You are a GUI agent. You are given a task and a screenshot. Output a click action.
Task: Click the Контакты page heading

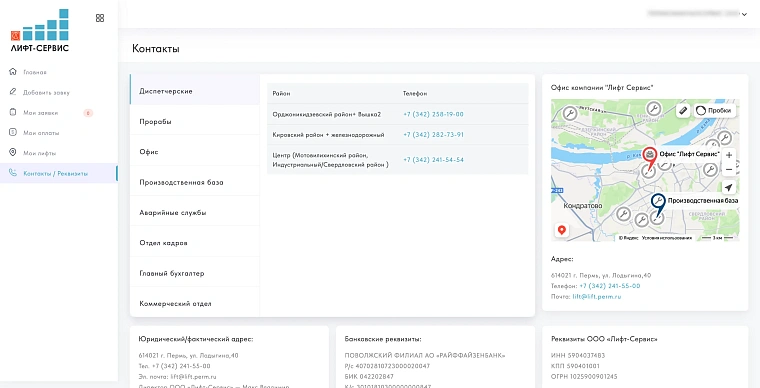[x=156, y=49]
